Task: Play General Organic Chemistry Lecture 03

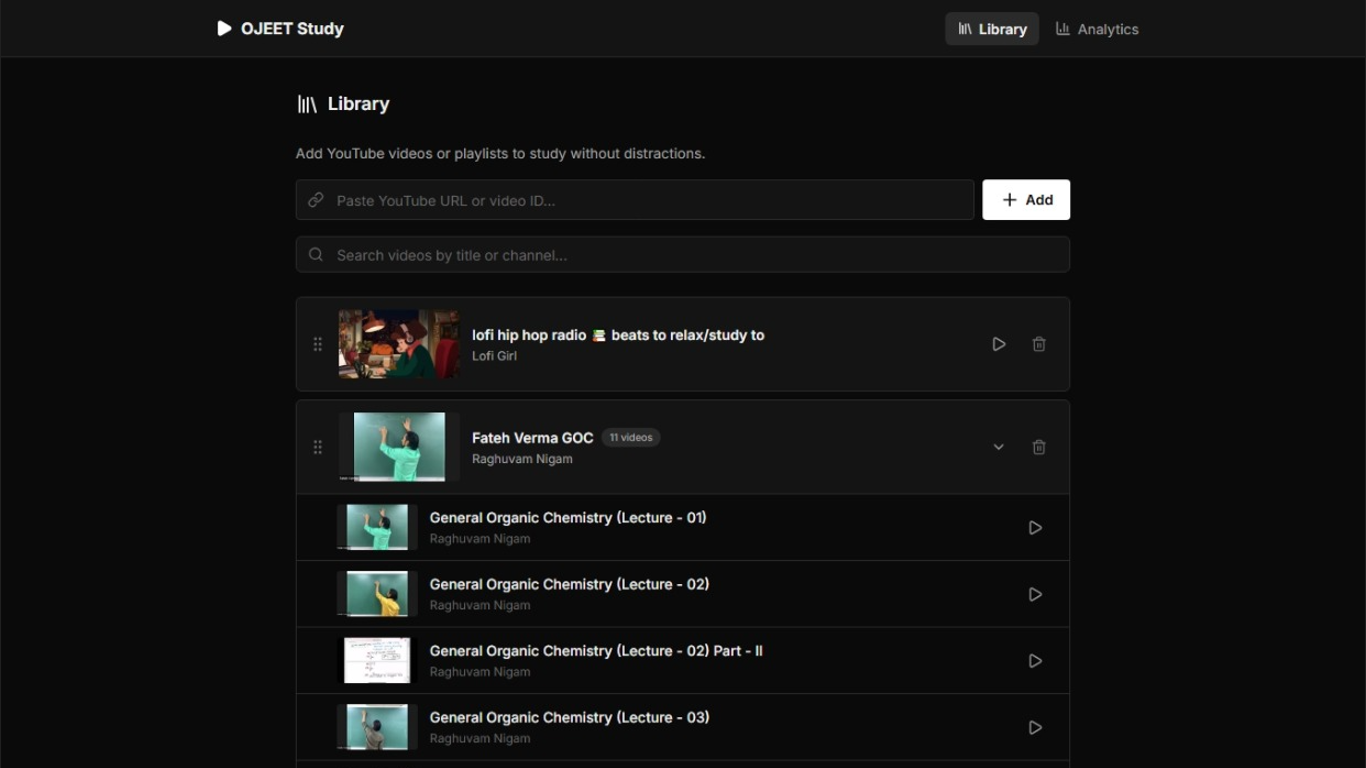Action: [x=1035, y=728]
